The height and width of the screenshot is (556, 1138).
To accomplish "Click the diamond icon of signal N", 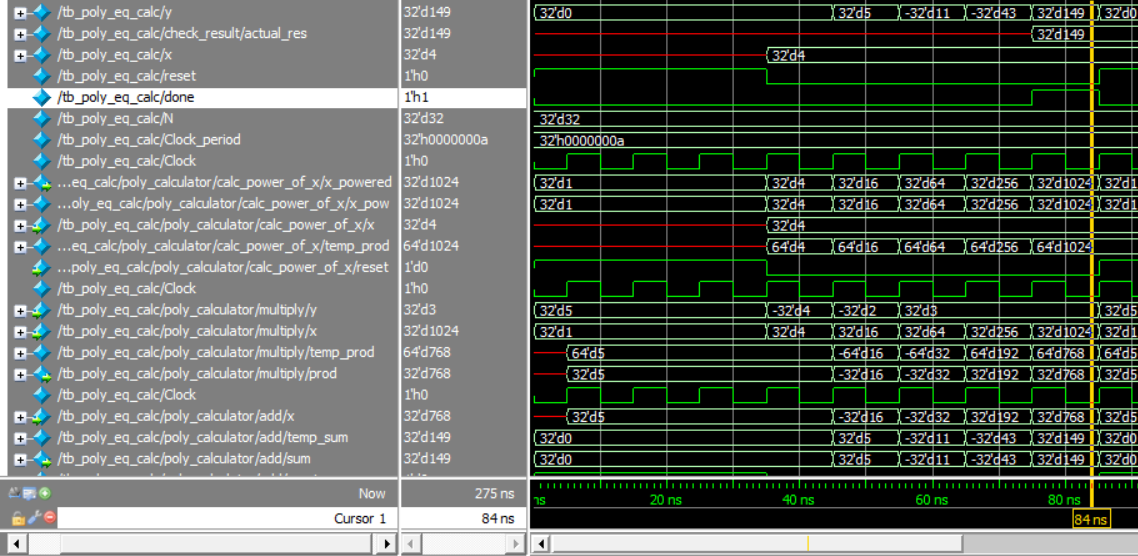I will point(42,118).
